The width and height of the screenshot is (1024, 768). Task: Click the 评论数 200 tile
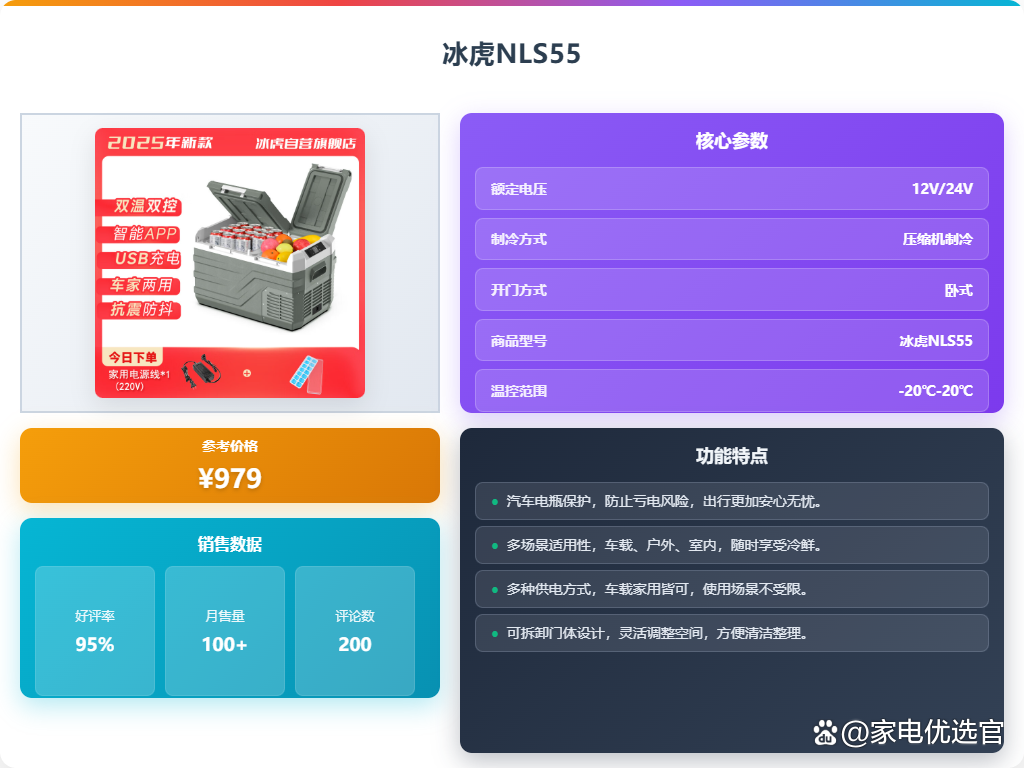coord(355,631)
